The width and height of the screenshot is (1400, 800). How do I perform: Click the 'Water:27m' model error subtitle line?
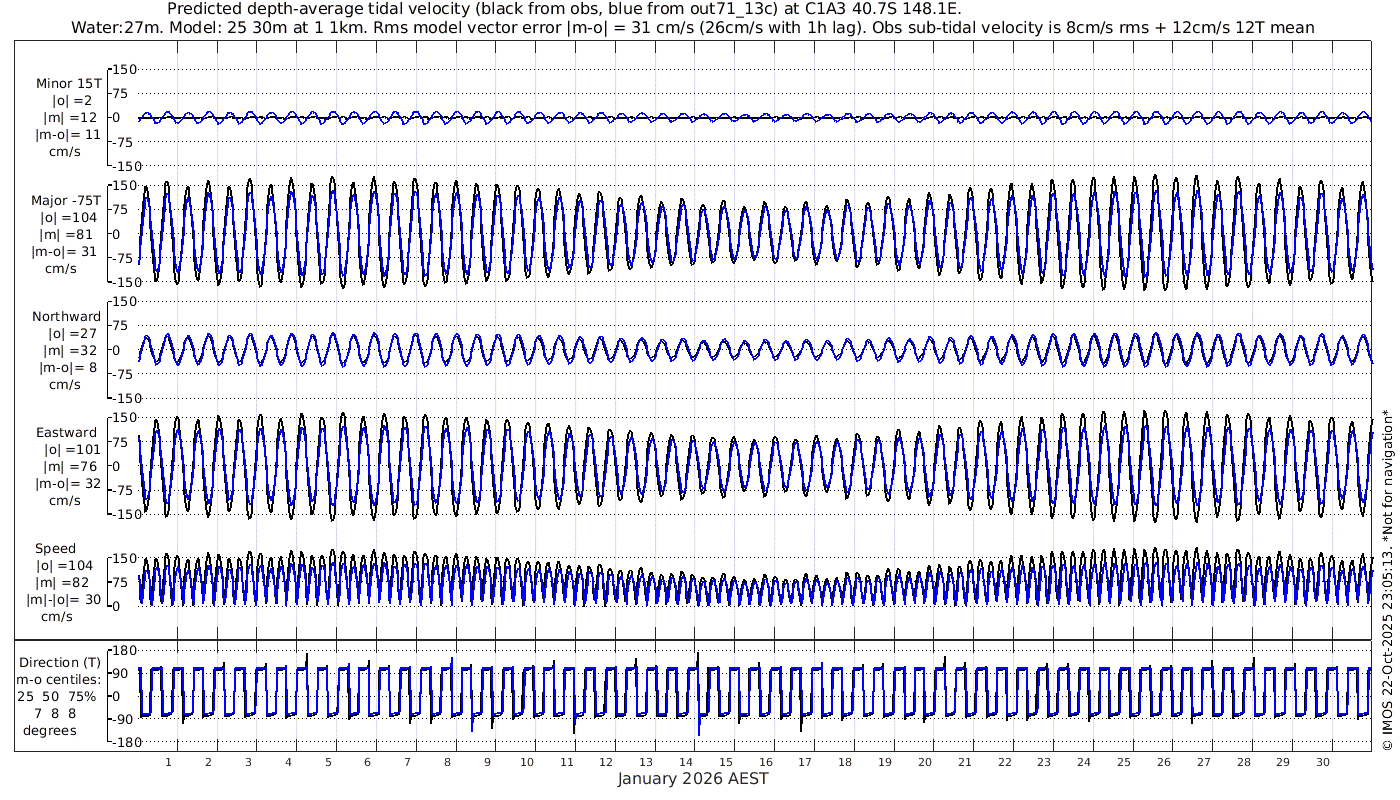pyautogui.click(x=692, y=27)
